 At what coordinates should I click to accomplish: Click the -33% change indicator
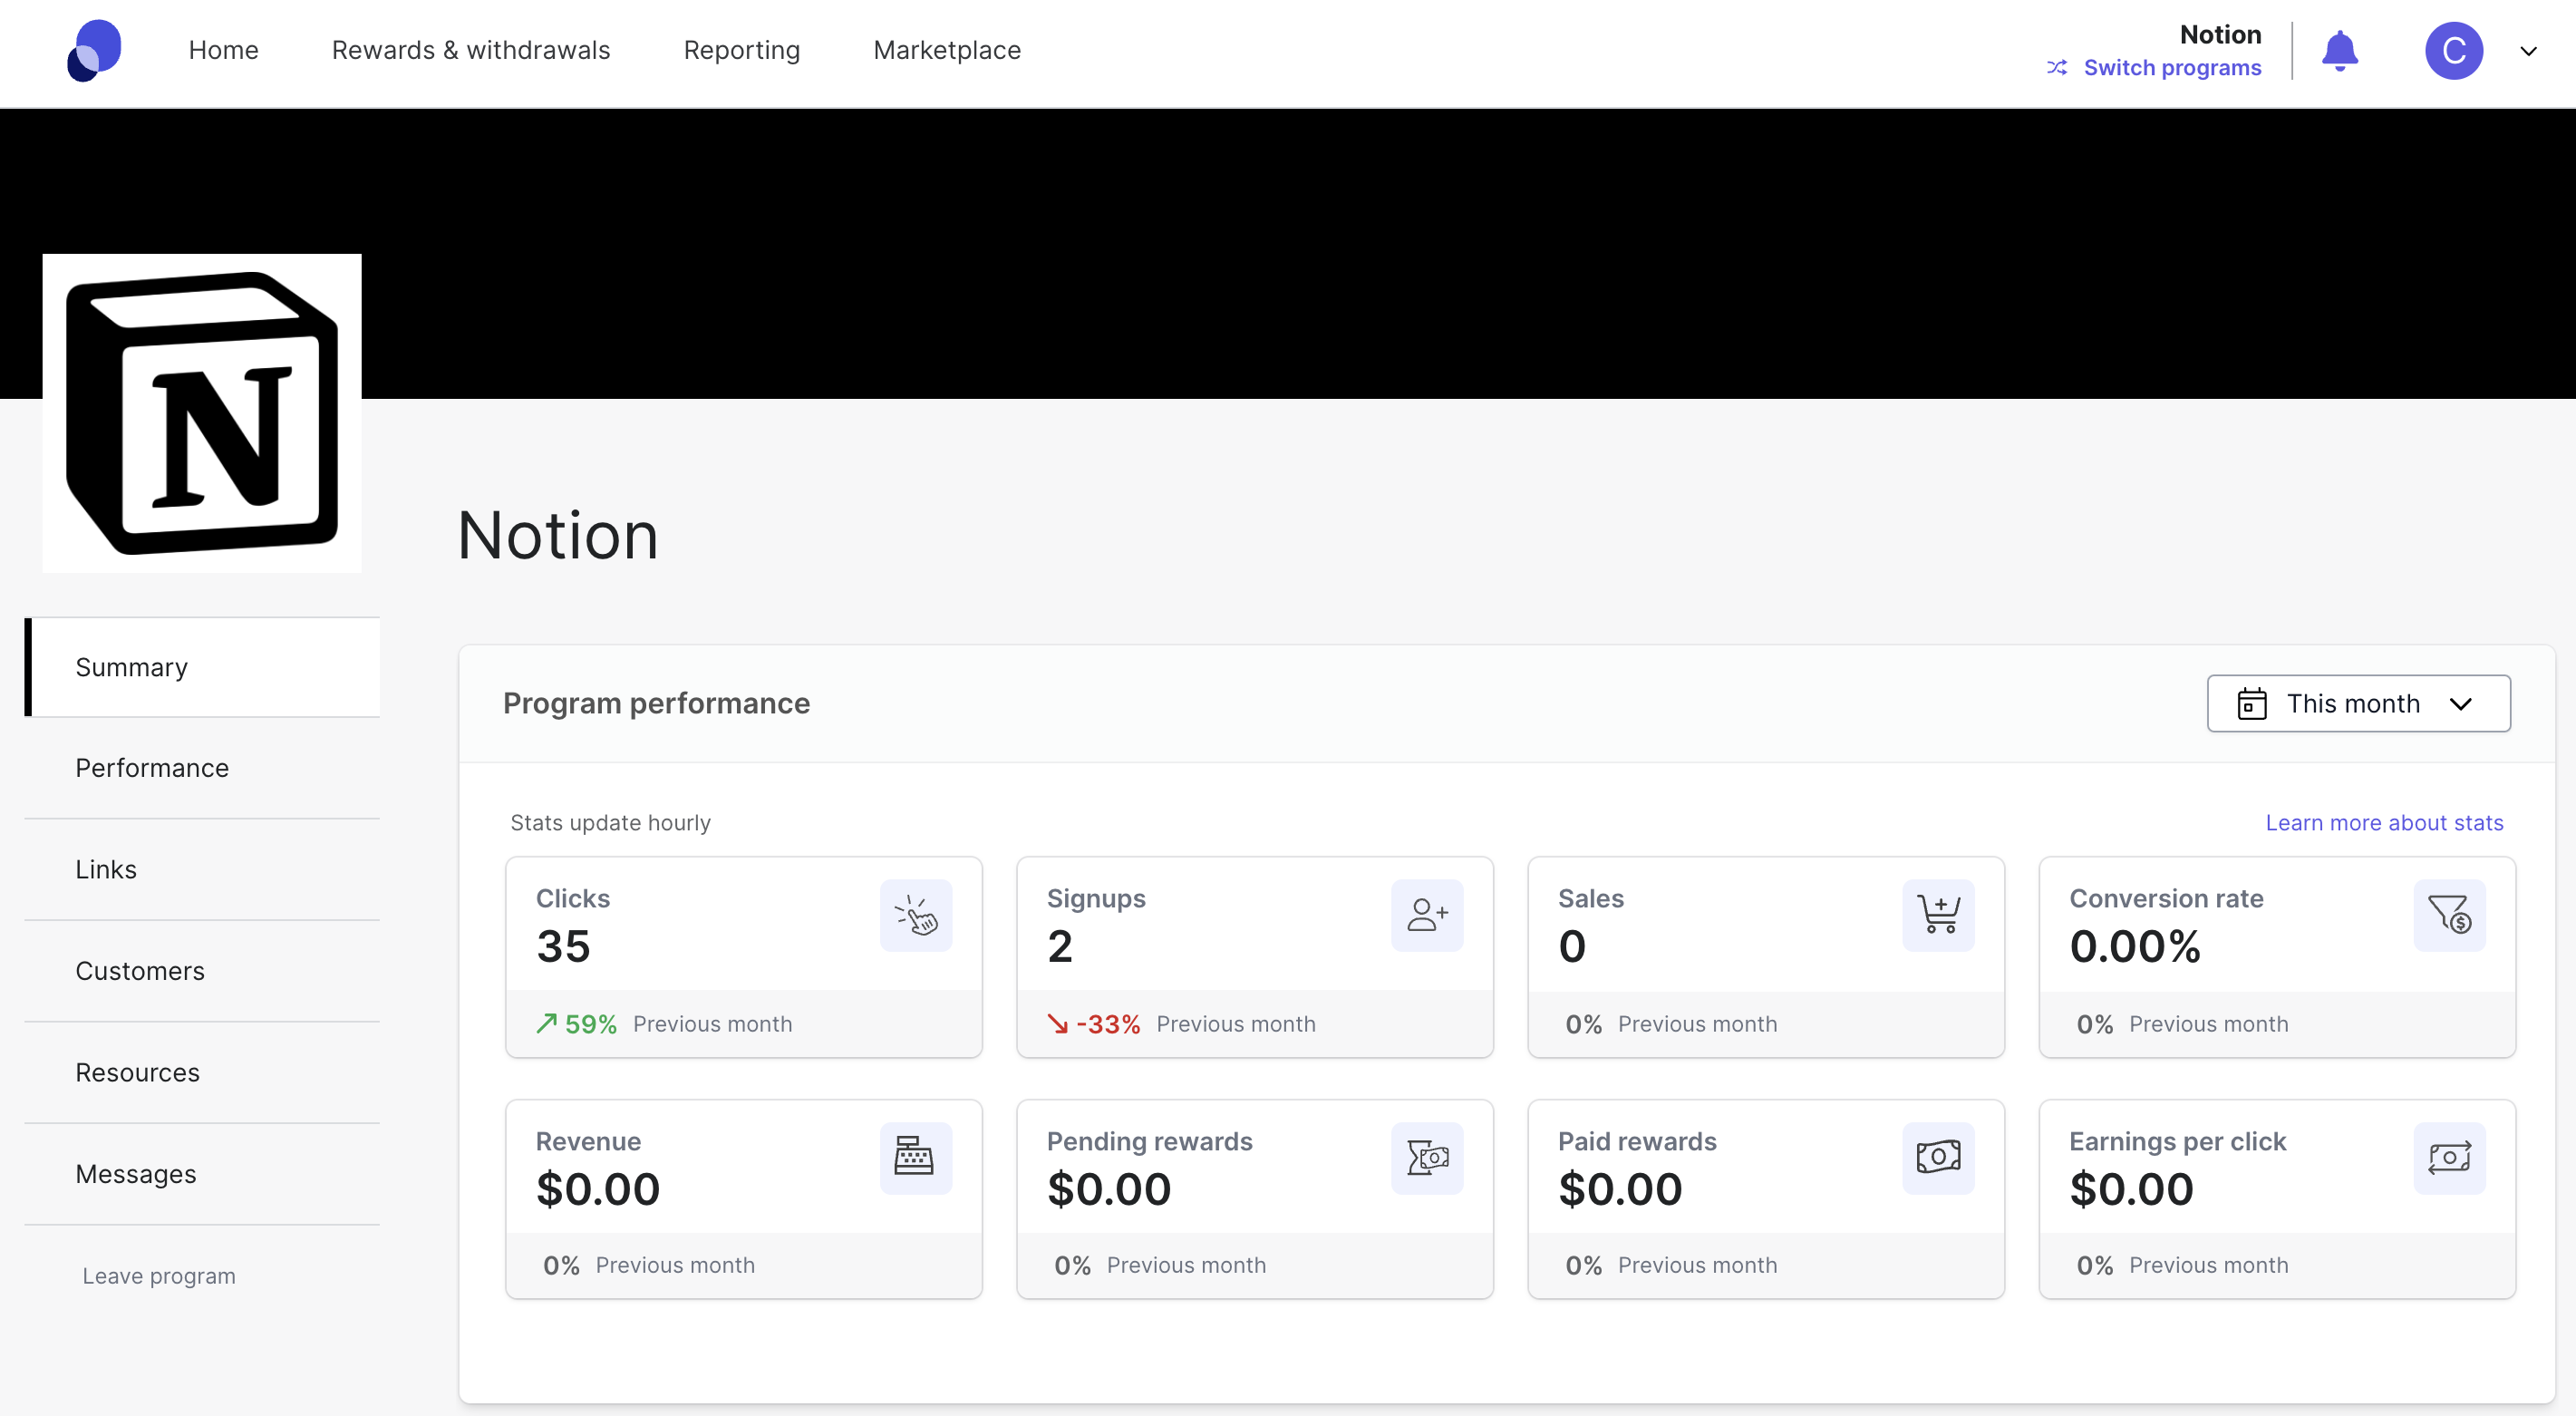[x=1108, y=1024]
